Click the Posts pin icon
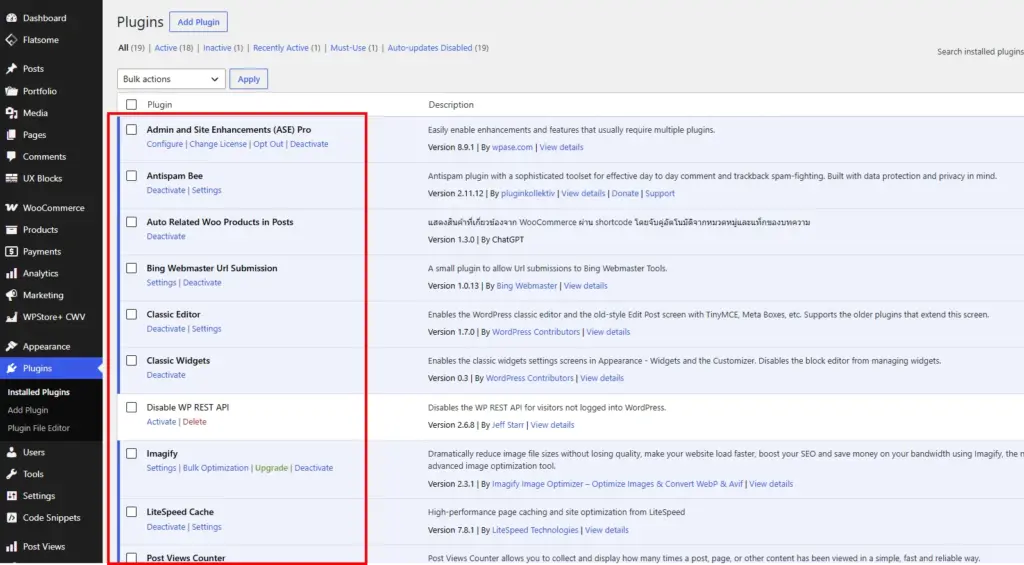The width and height of the screenshot is (1024, 565). [12, 69]
